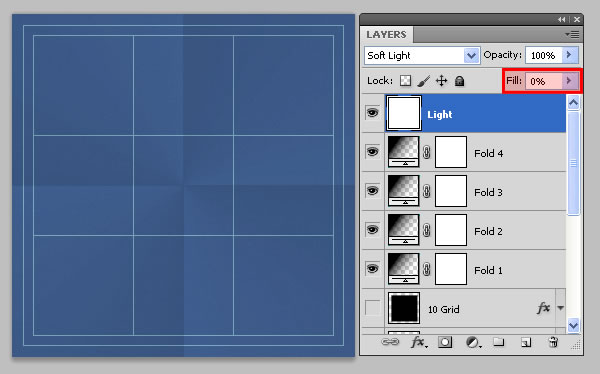Viewport: 600px width, 374px height.
Task: Select Fold 4 layer mask thumbnail
Action: point(451,152)
